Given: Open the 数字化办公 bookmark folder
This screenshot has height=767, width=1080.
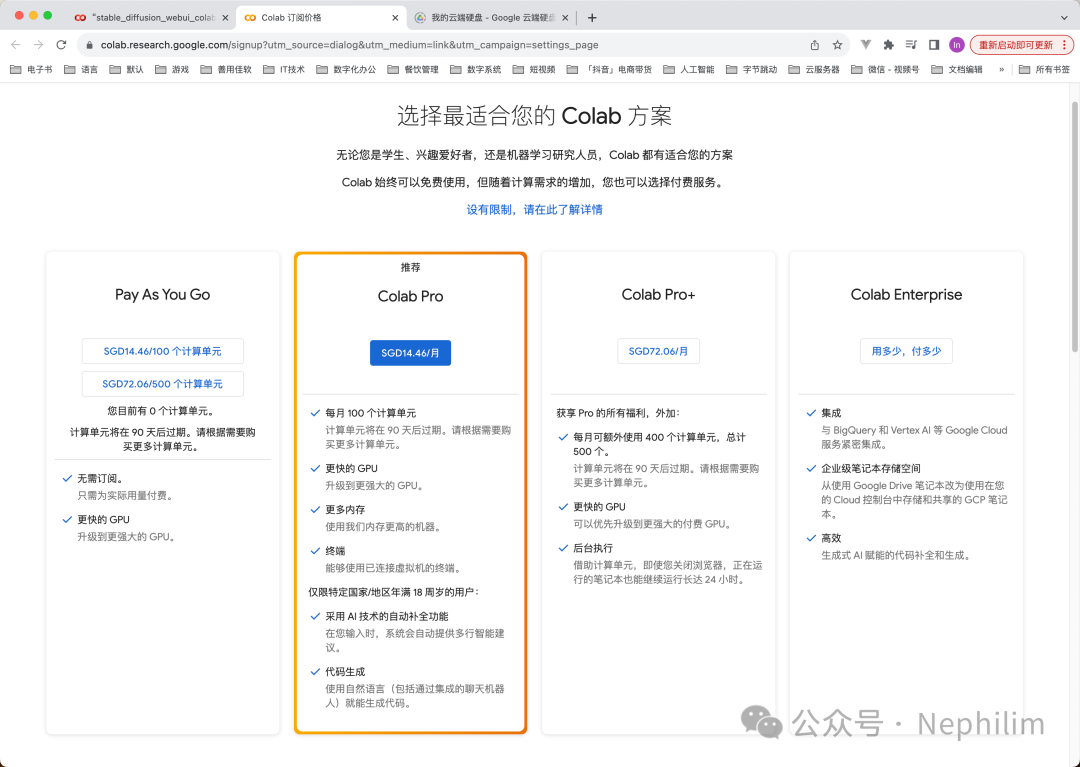Looking at the screenshot, I should (x=346, y=70).
